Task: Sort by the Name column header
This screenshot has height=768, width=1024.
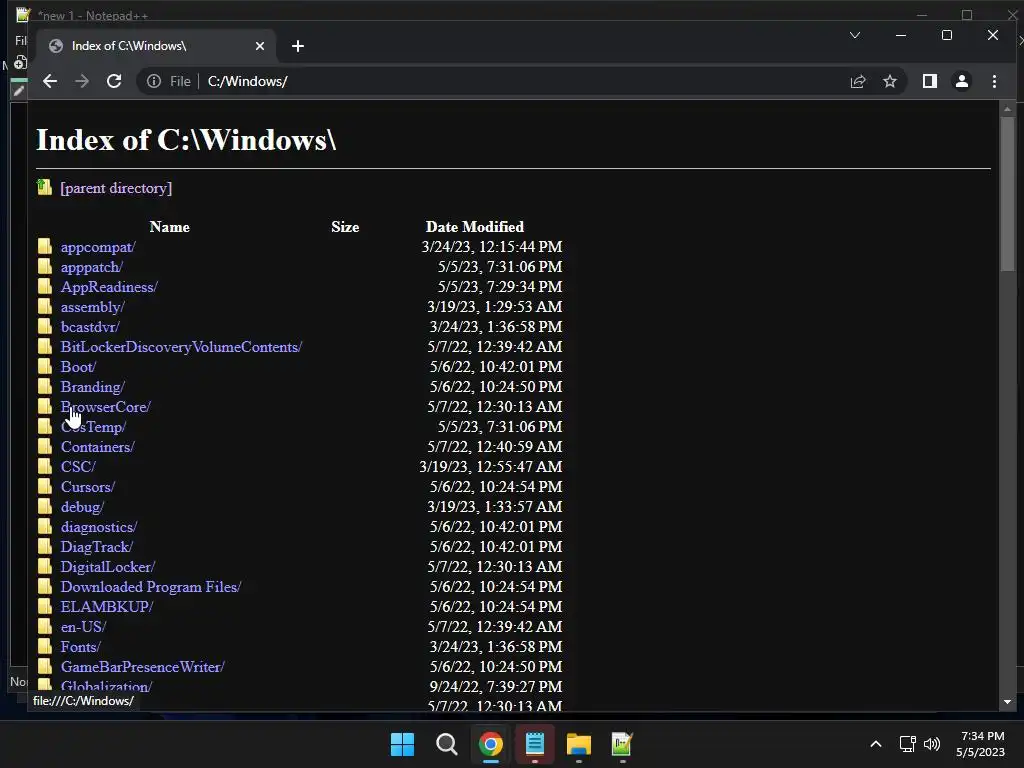Action: [x=169, y=227]
